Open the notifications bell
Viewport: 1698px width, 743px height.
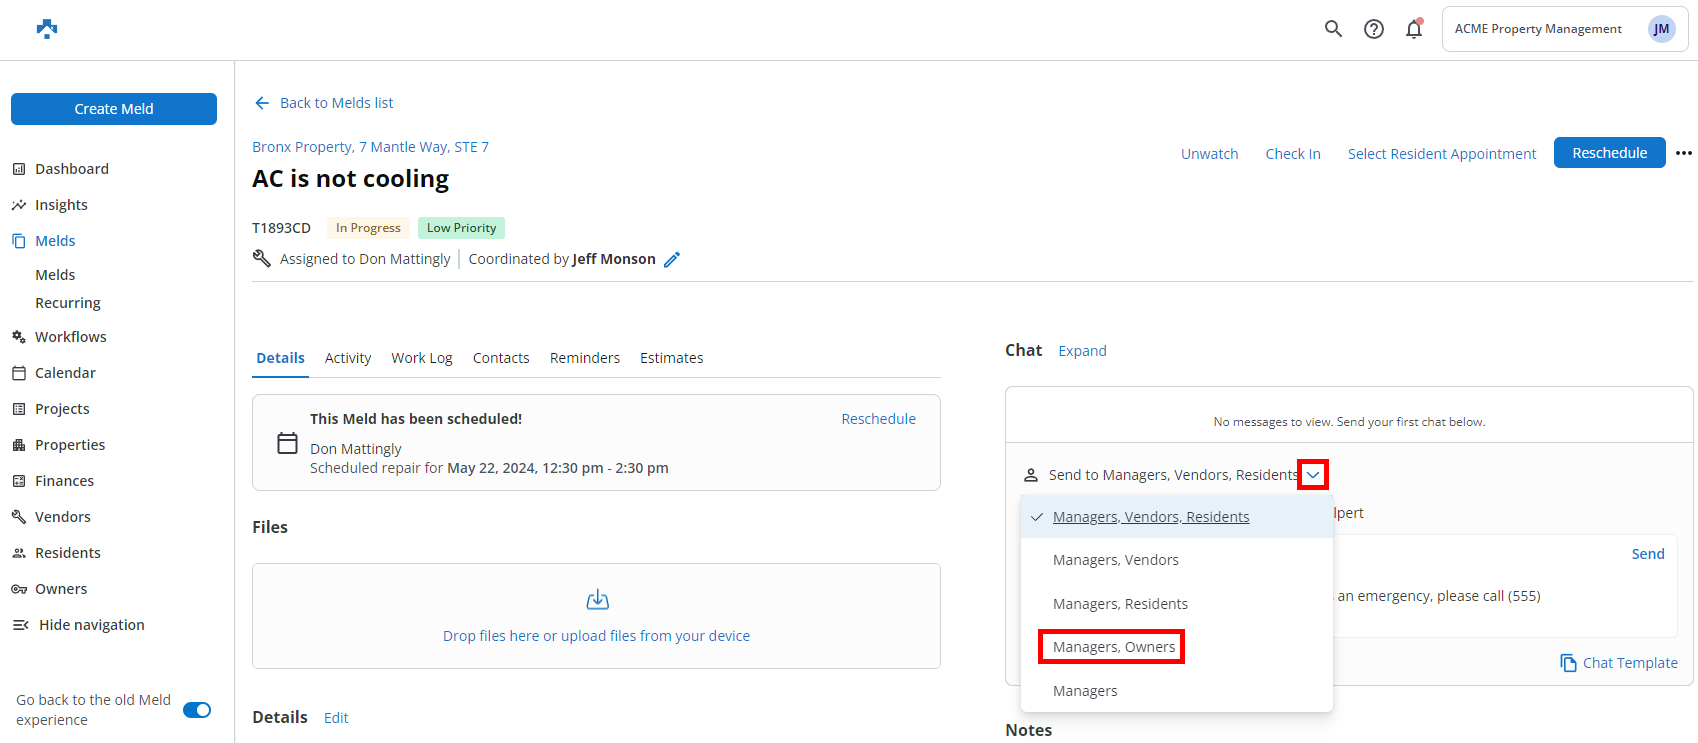1413,29
